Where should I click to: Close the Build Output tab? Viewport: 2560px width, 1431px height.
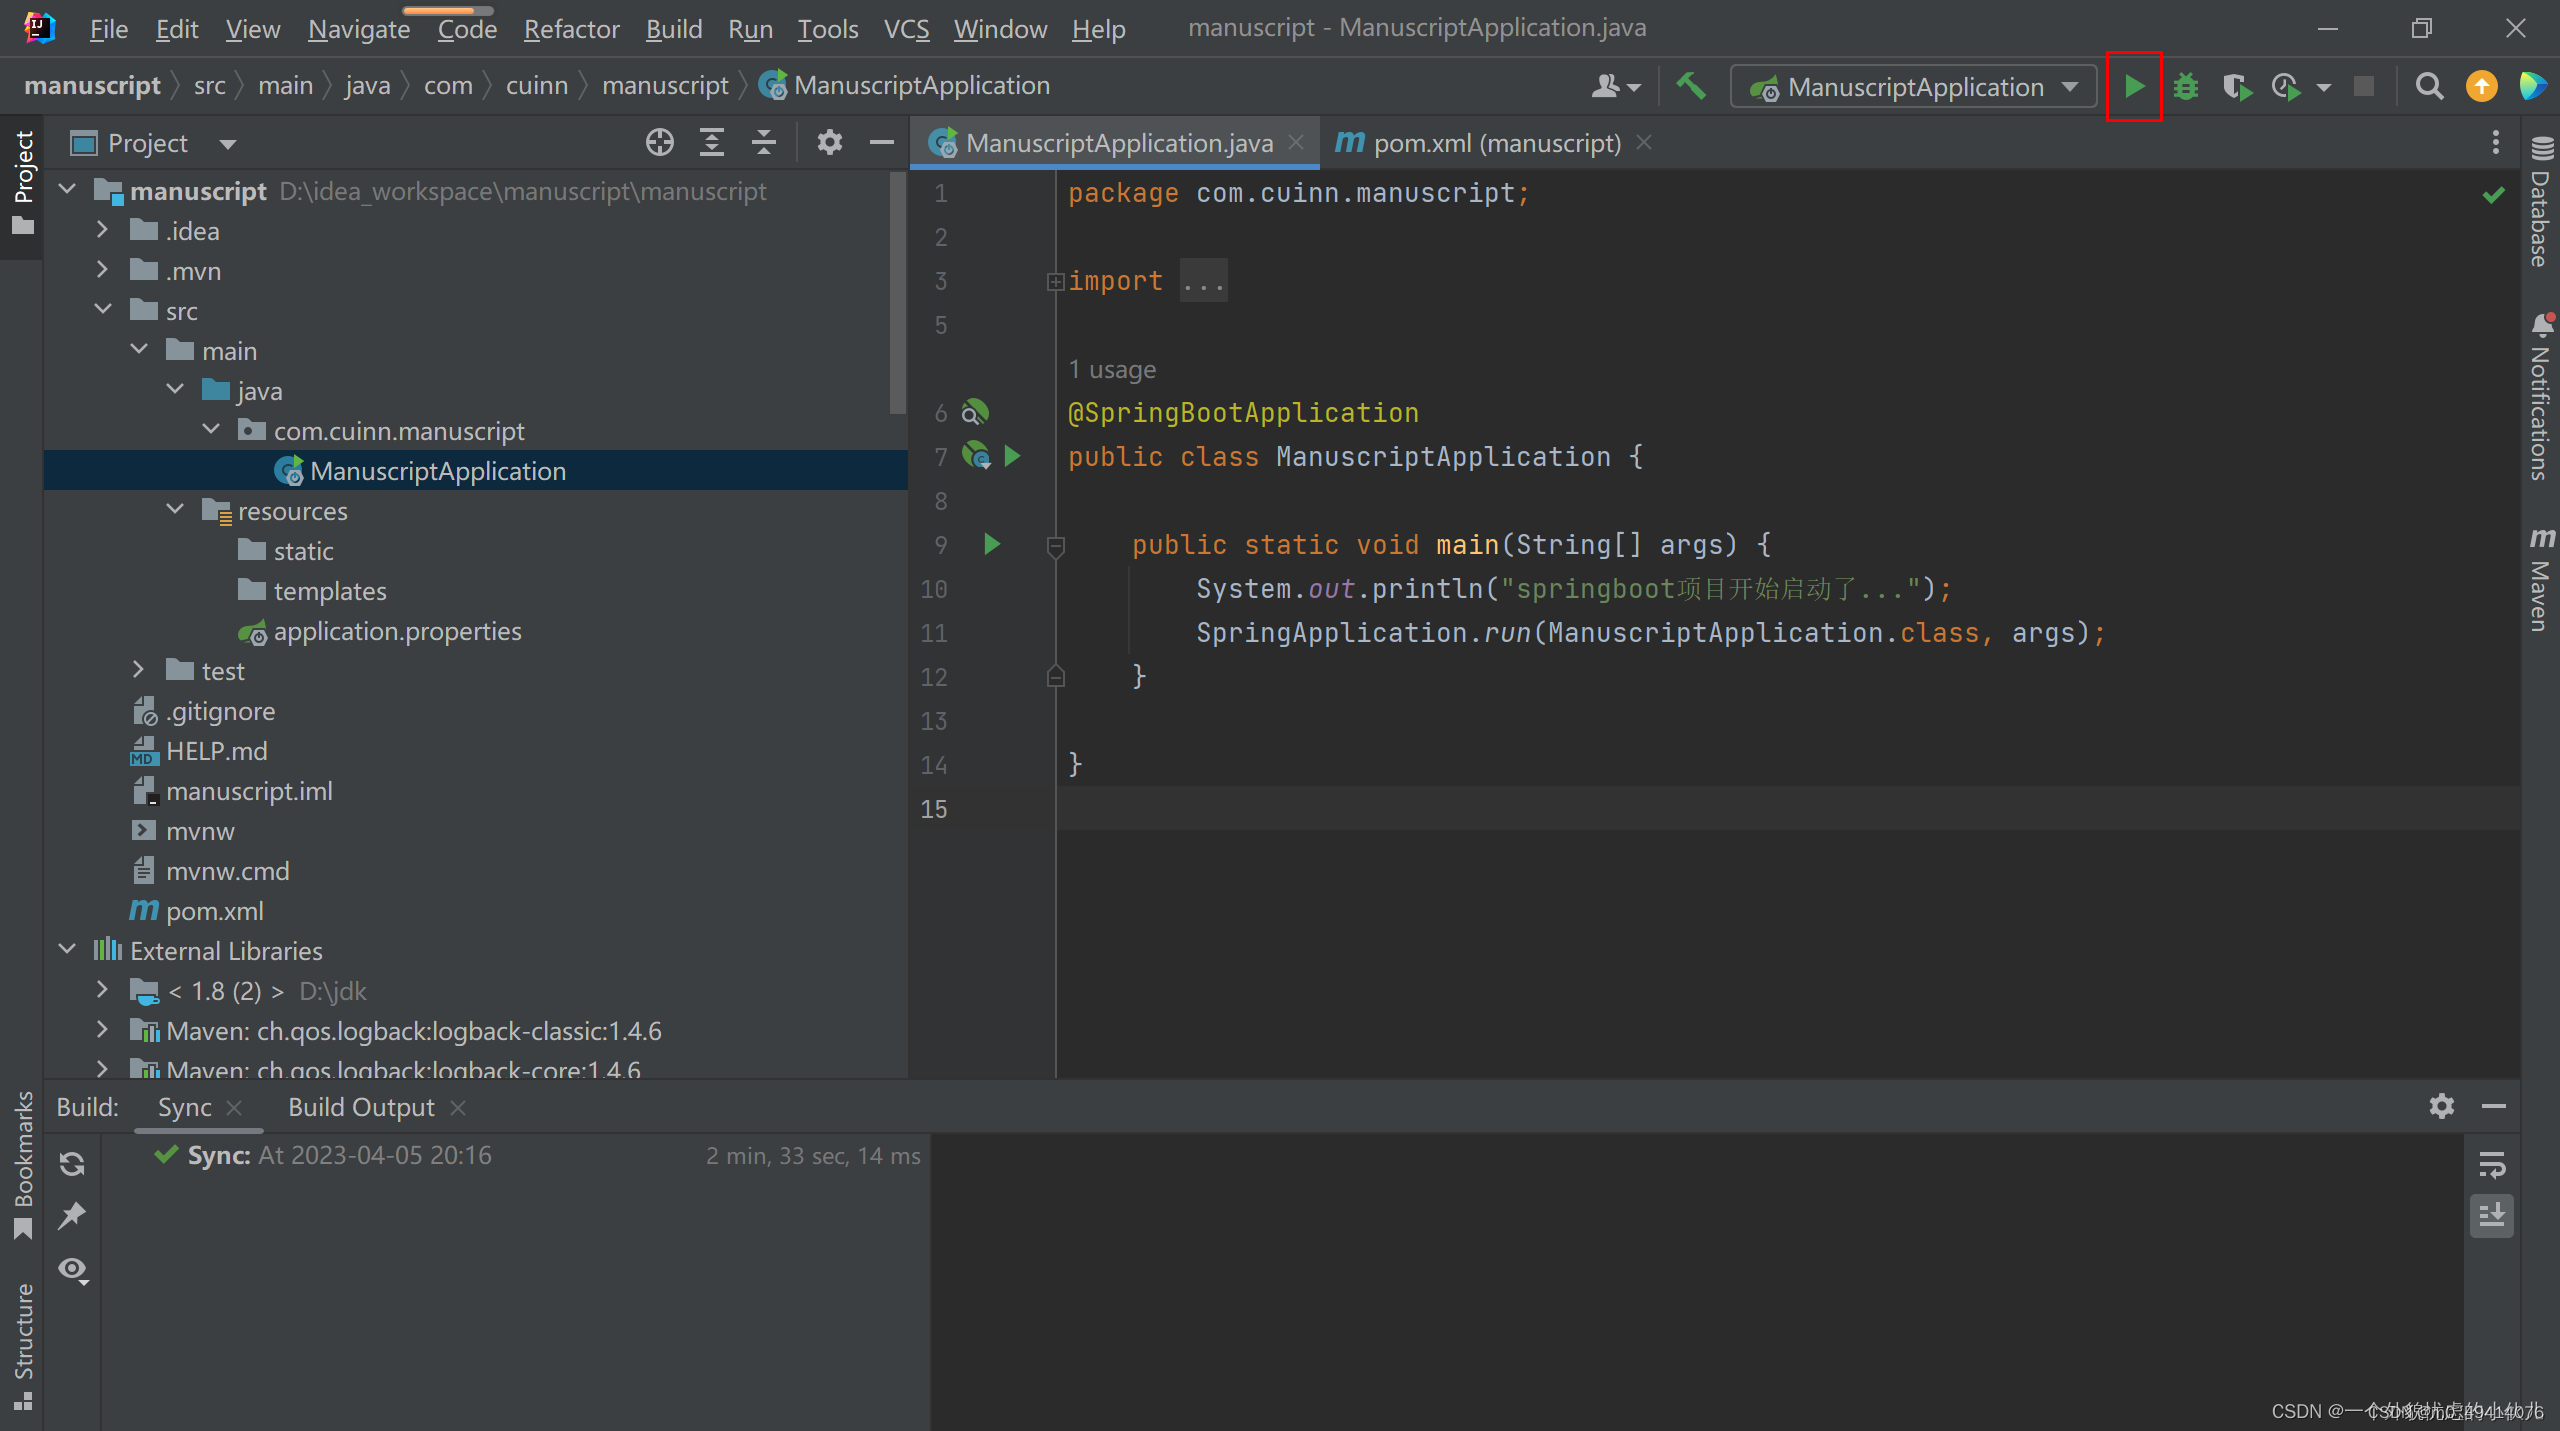[458, 1107]
